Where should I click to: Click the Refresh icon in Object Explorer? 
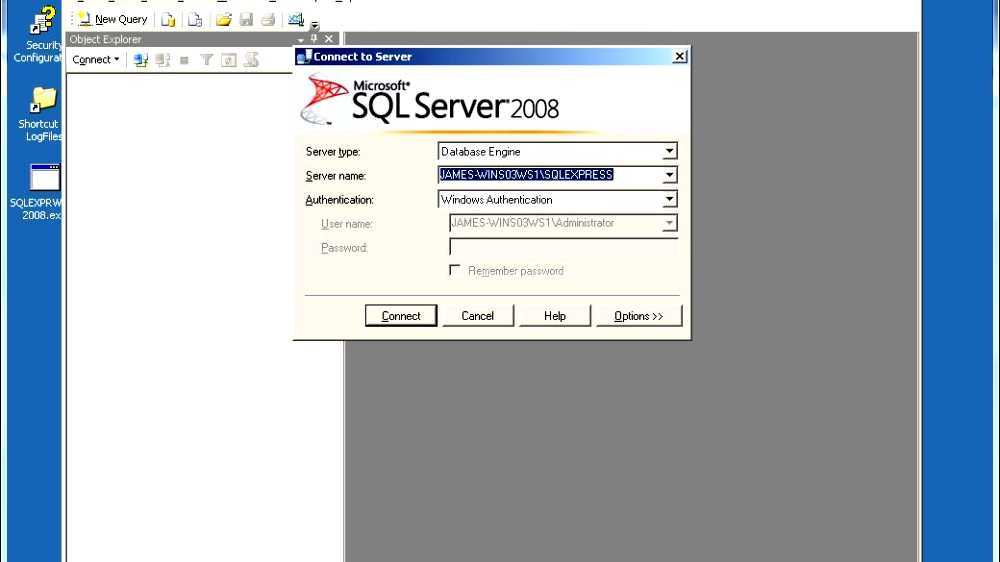pos(229,60)
